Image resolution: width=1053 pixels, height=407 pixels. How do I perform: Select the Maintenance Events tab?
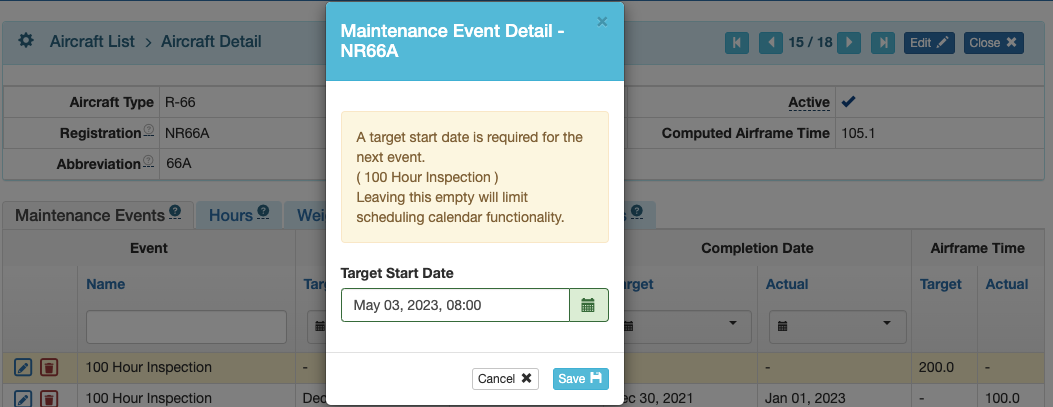98,215
